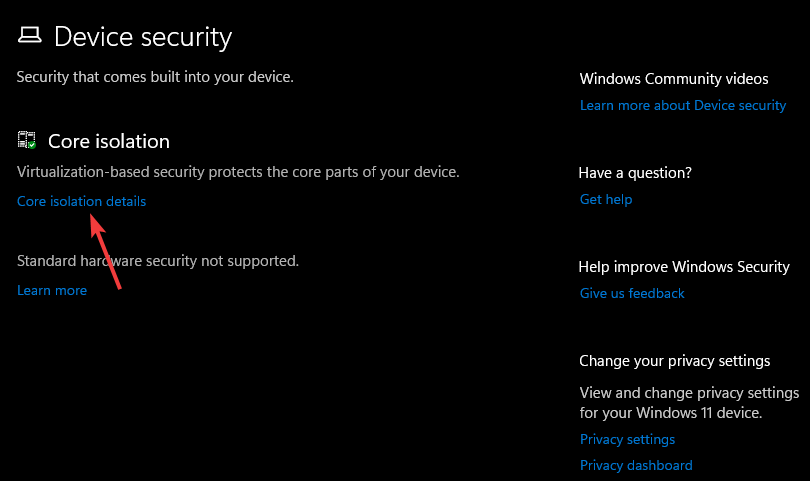Click the Core isolation chip icon

(27, 141)
